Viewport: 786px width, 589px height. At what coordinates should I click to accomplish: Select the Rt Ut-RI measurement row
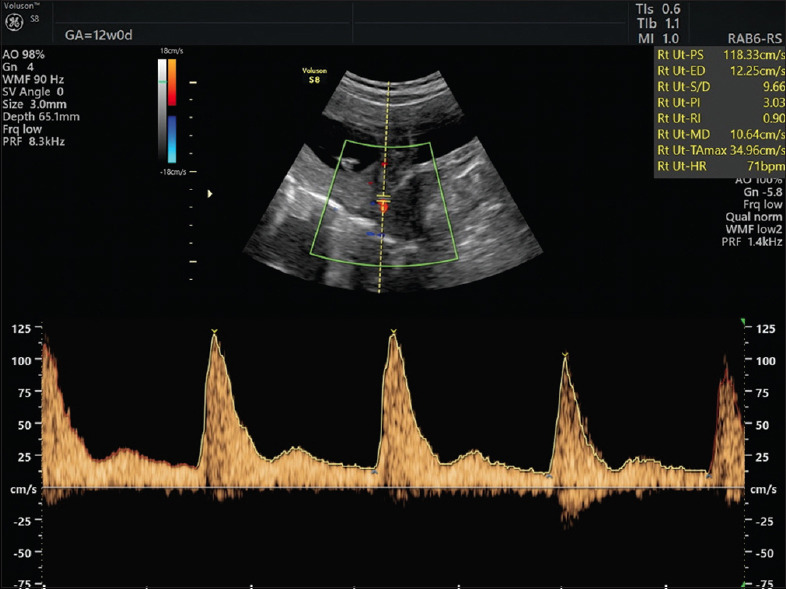coord(719,117)
